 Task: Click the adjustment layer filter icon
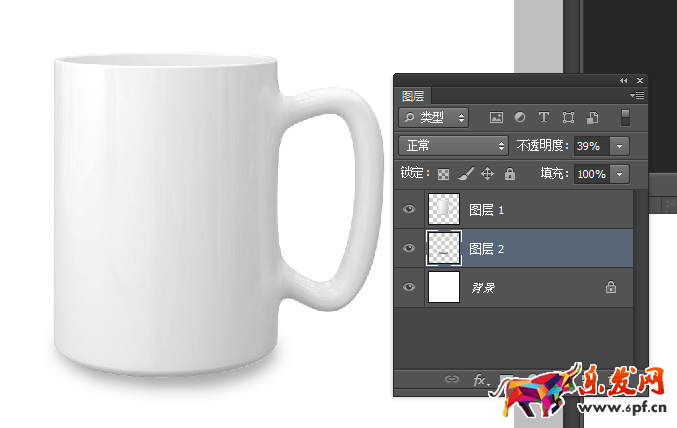click(x=520, y=118)
